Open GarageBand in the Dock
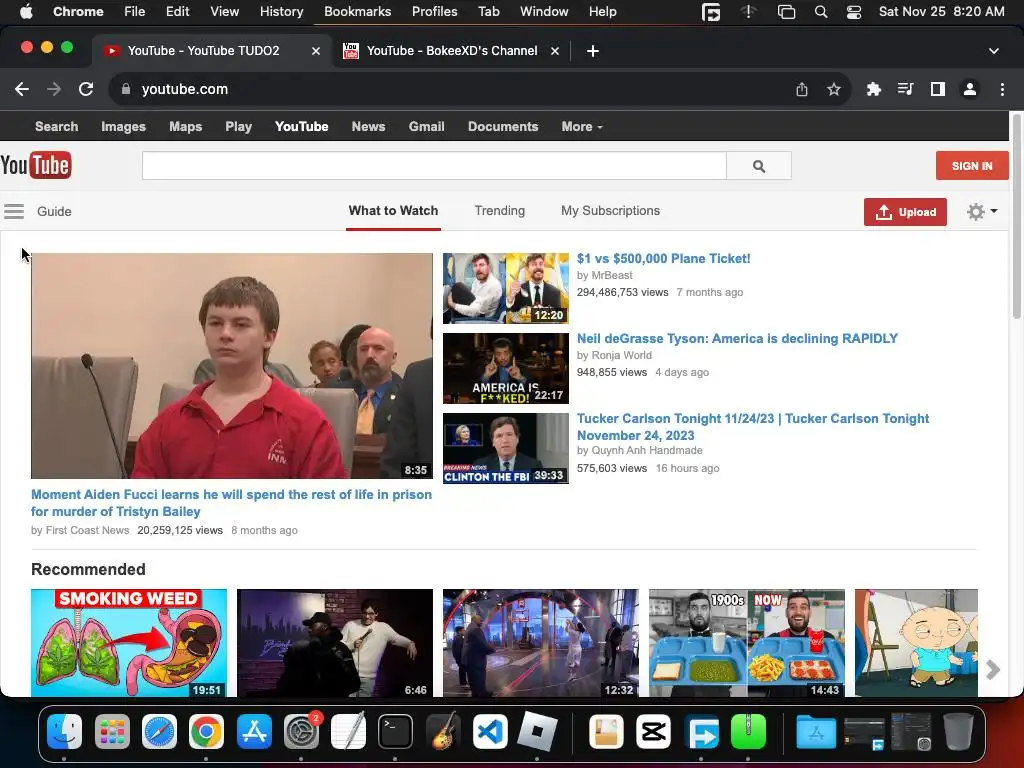Viewport: 1024px width, 768px height. pyautogui.click(x=443, y=731)
